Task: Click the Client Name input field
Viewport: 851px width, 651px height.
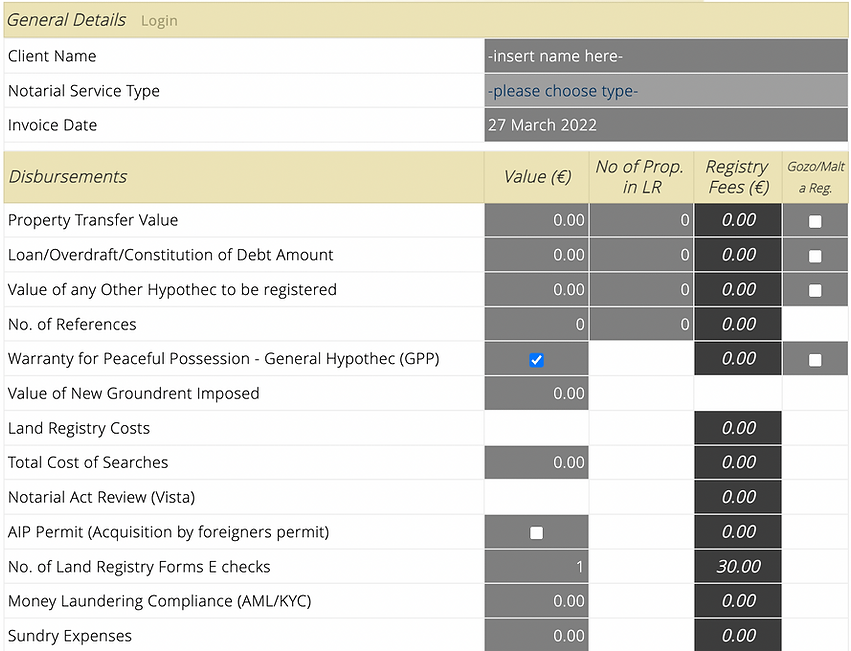Action: pyautogui.click(x=666, y=56)
